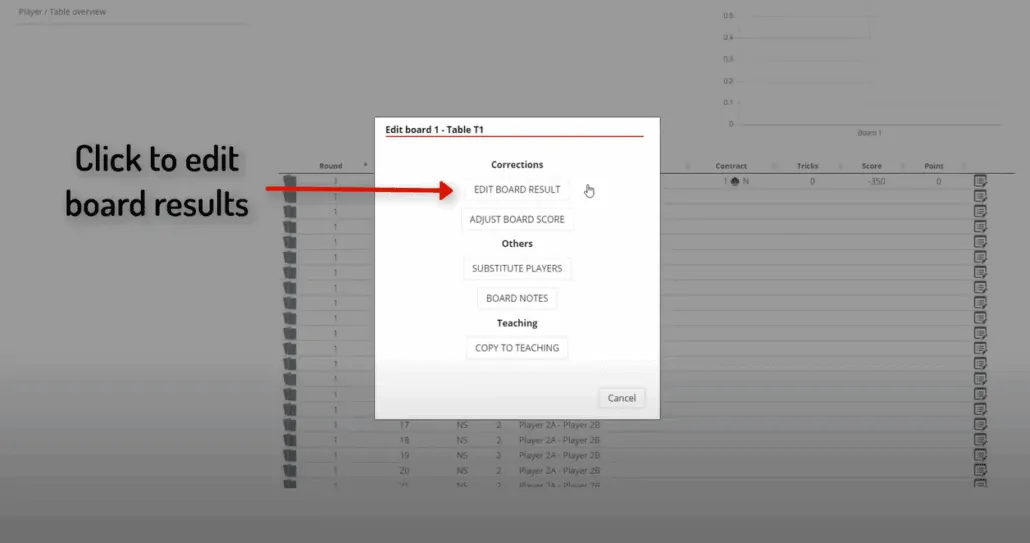Select Copy to Teaching button
Image resolution: width=1030 pixels, height=543 pixels.
tap(517, 348)
